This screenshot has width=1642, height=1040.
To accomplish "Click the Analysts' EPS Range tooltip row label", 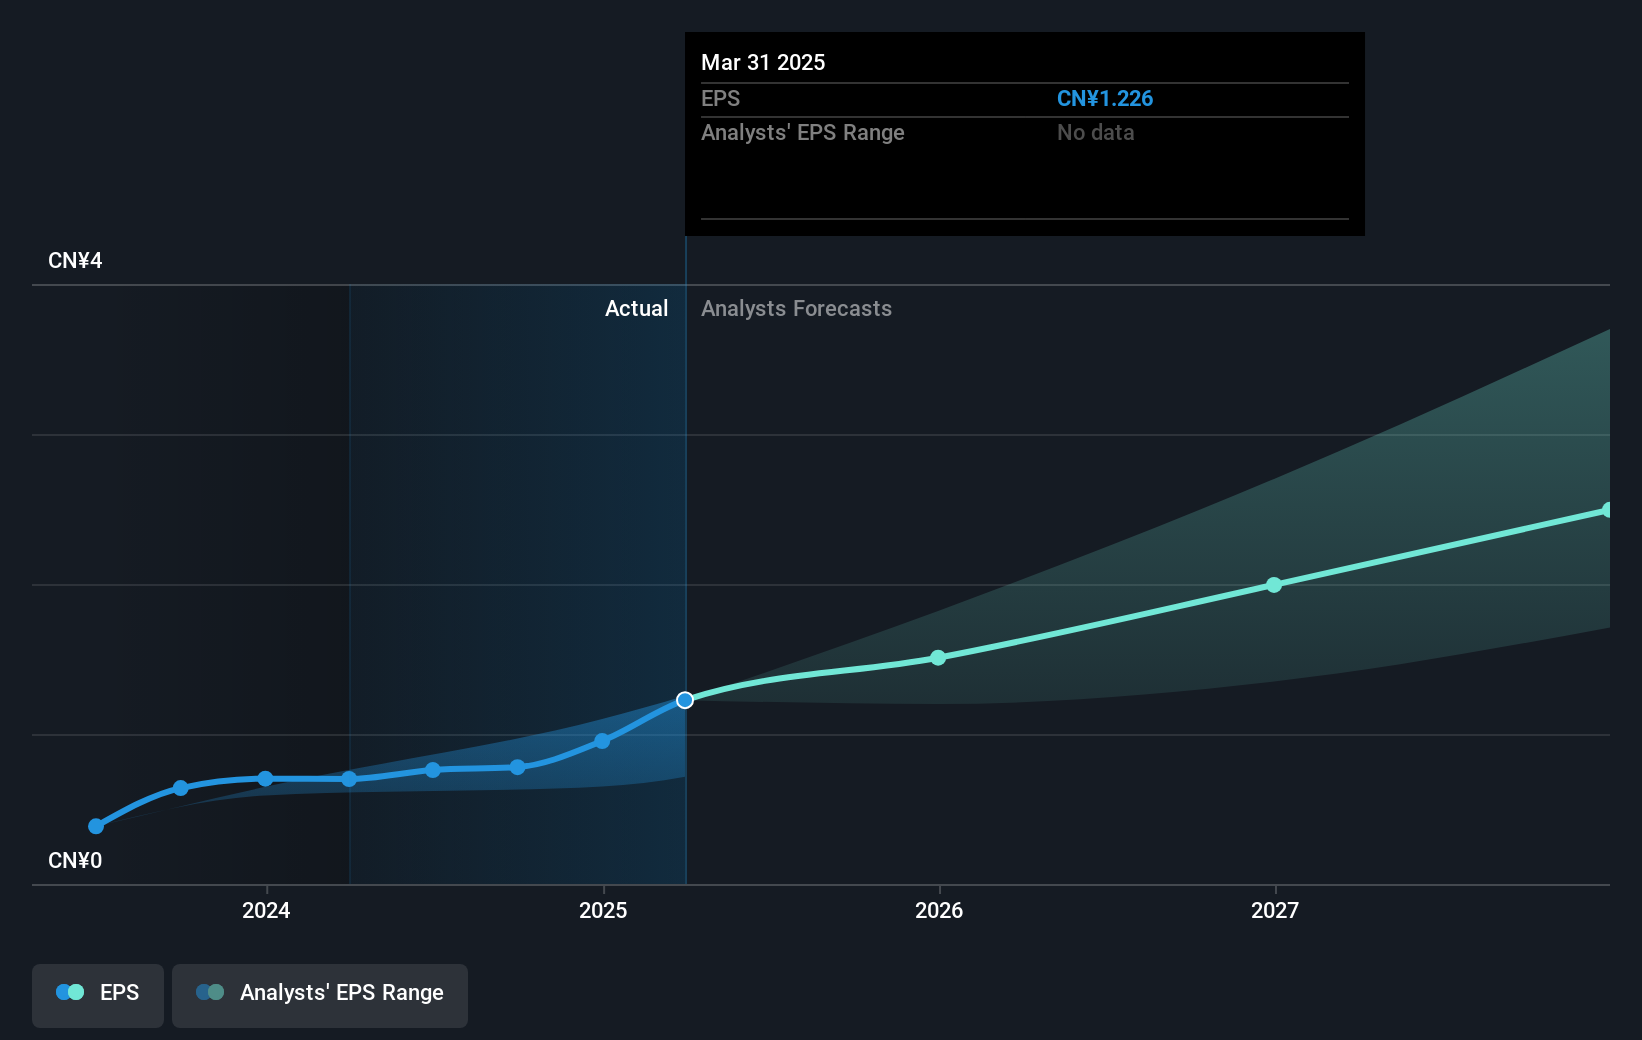I will 803,132.
